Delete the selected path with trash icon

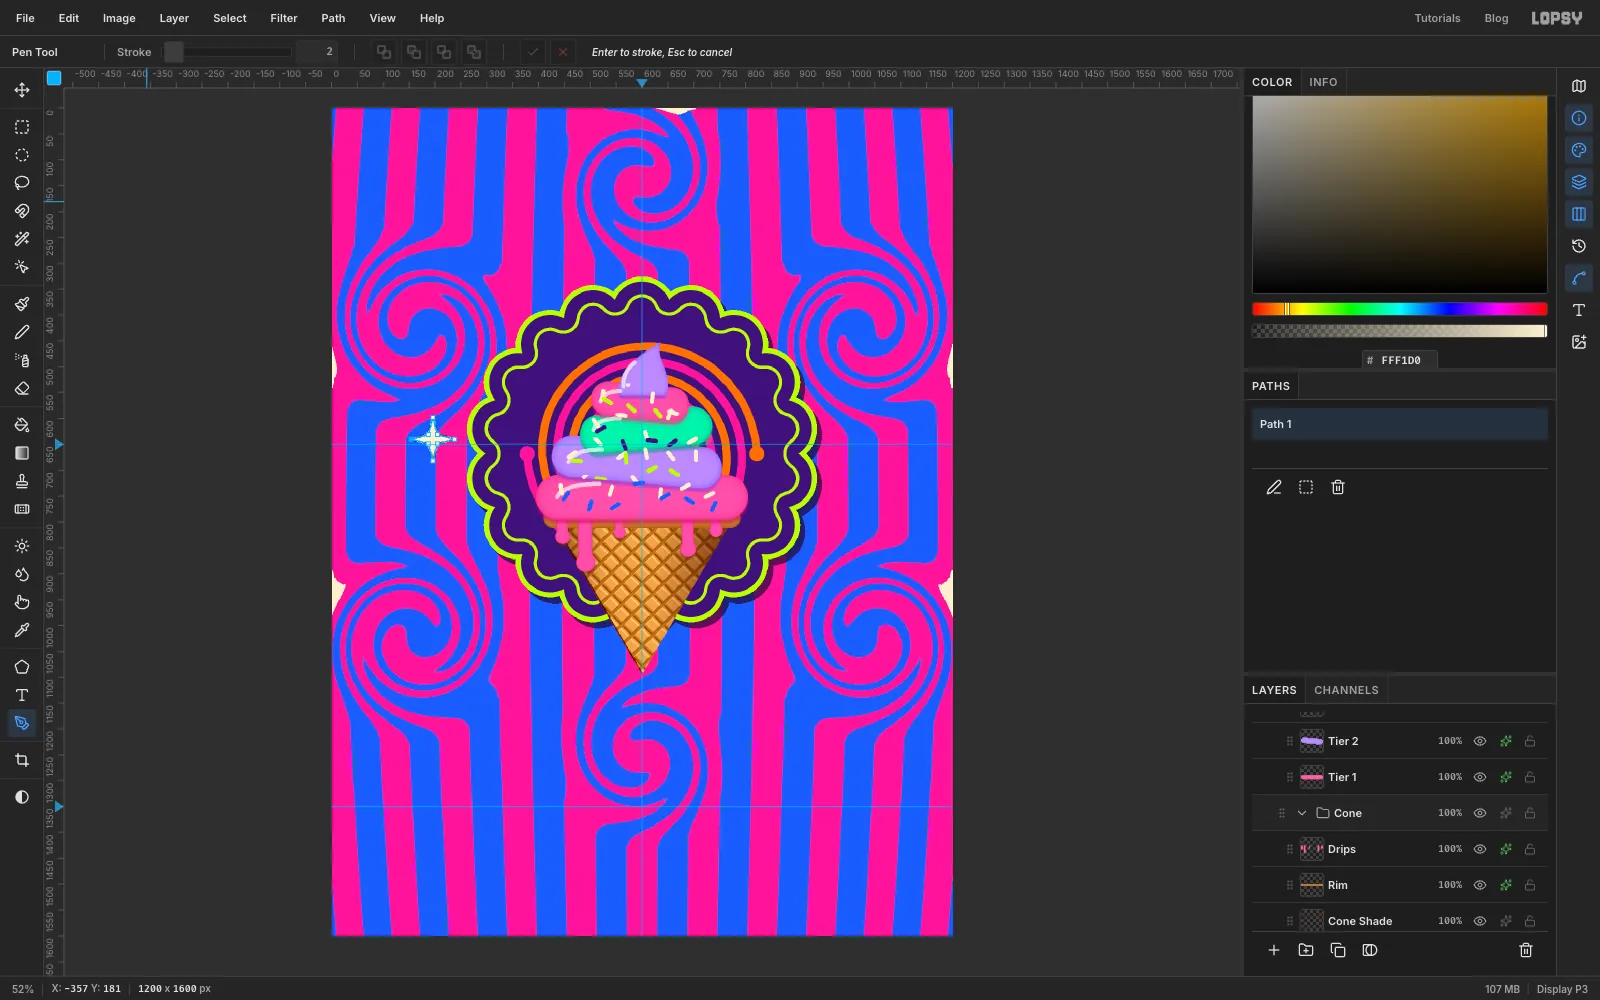click(1338, 487)
